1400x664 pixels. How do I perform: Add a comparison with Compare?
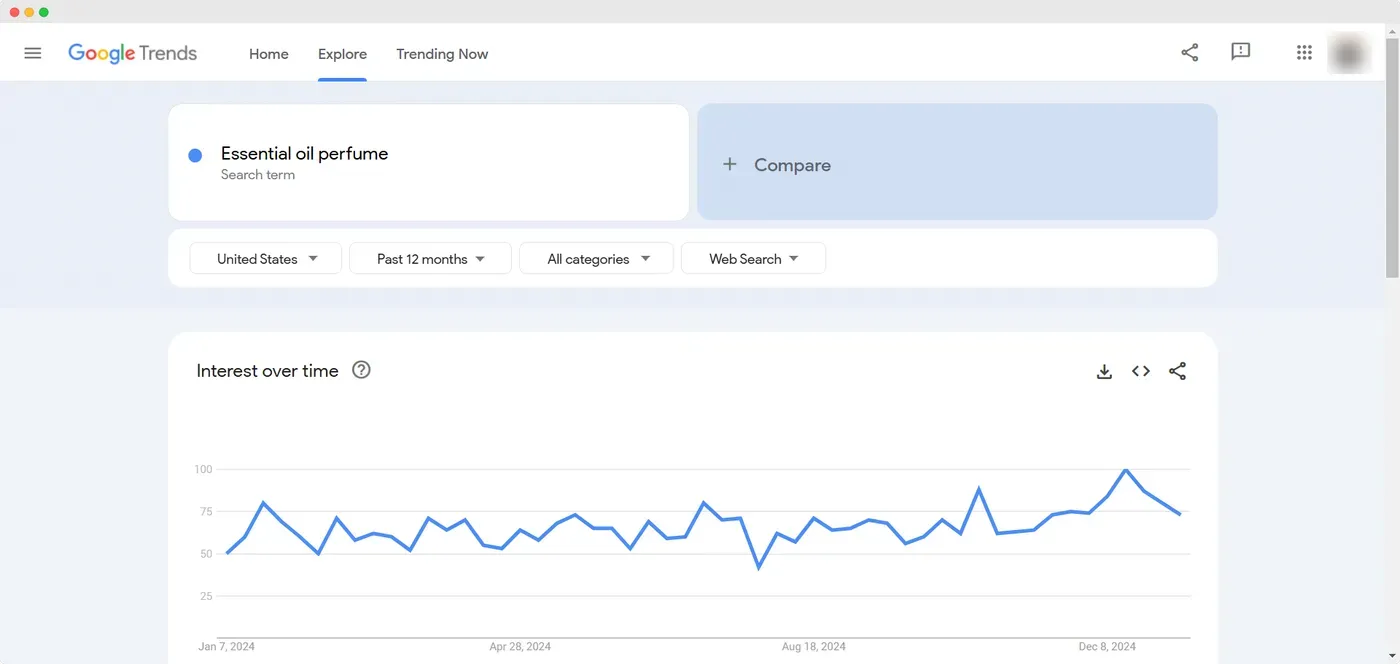point(957,162)
